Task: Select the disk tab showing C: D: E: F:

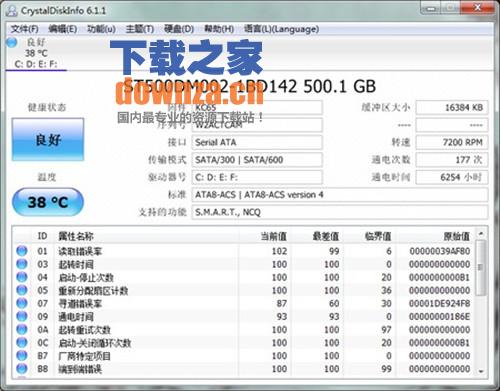Action: (x=36, y=53)
